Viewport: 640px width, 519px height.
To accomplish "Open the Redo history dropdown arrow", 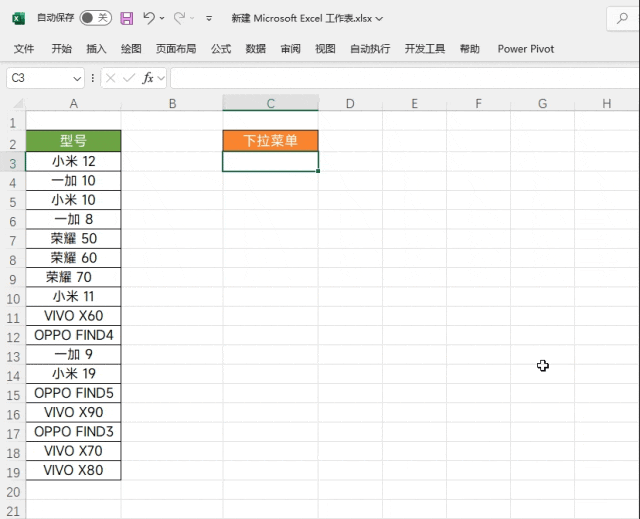I will (192, 18).
